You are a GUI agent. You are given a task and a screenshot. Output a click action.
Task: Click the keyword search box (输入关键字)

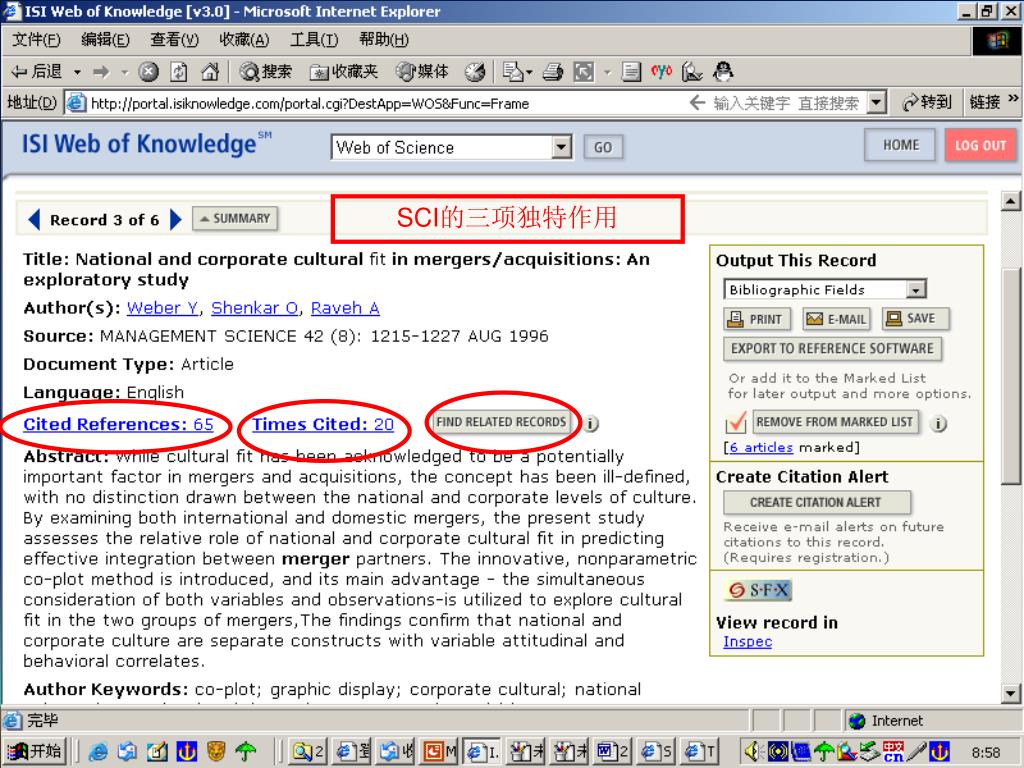tap(787, 103)
